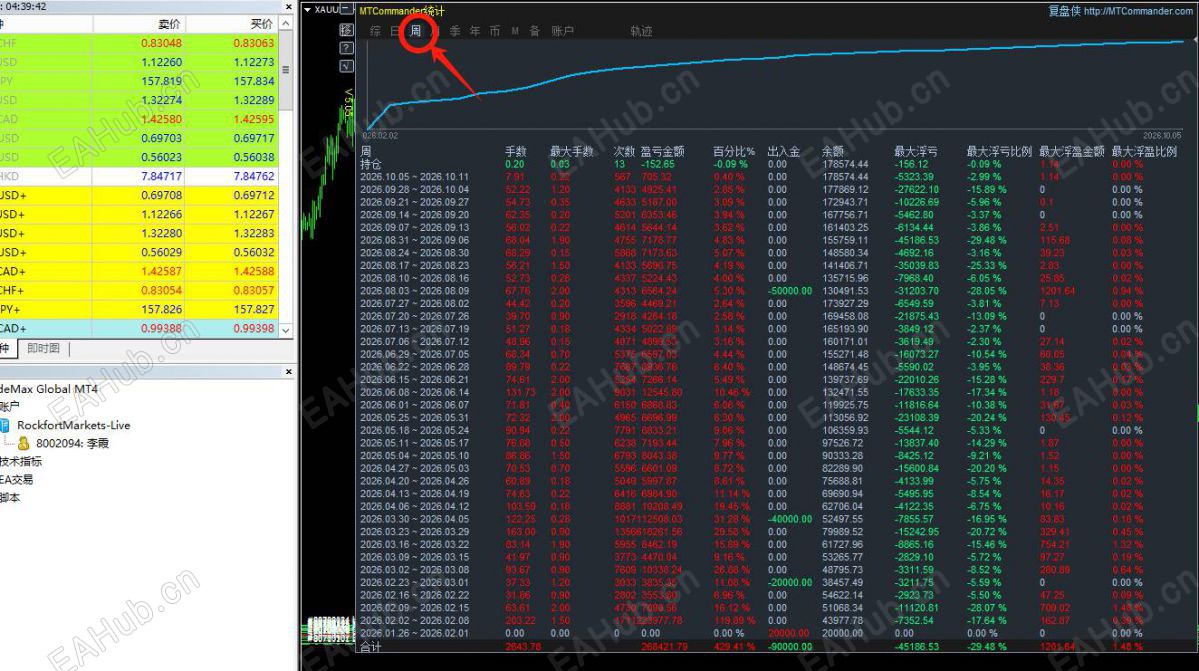Click the 合计 total row label
1199x671 pixels.
click(x=371, y=647)
